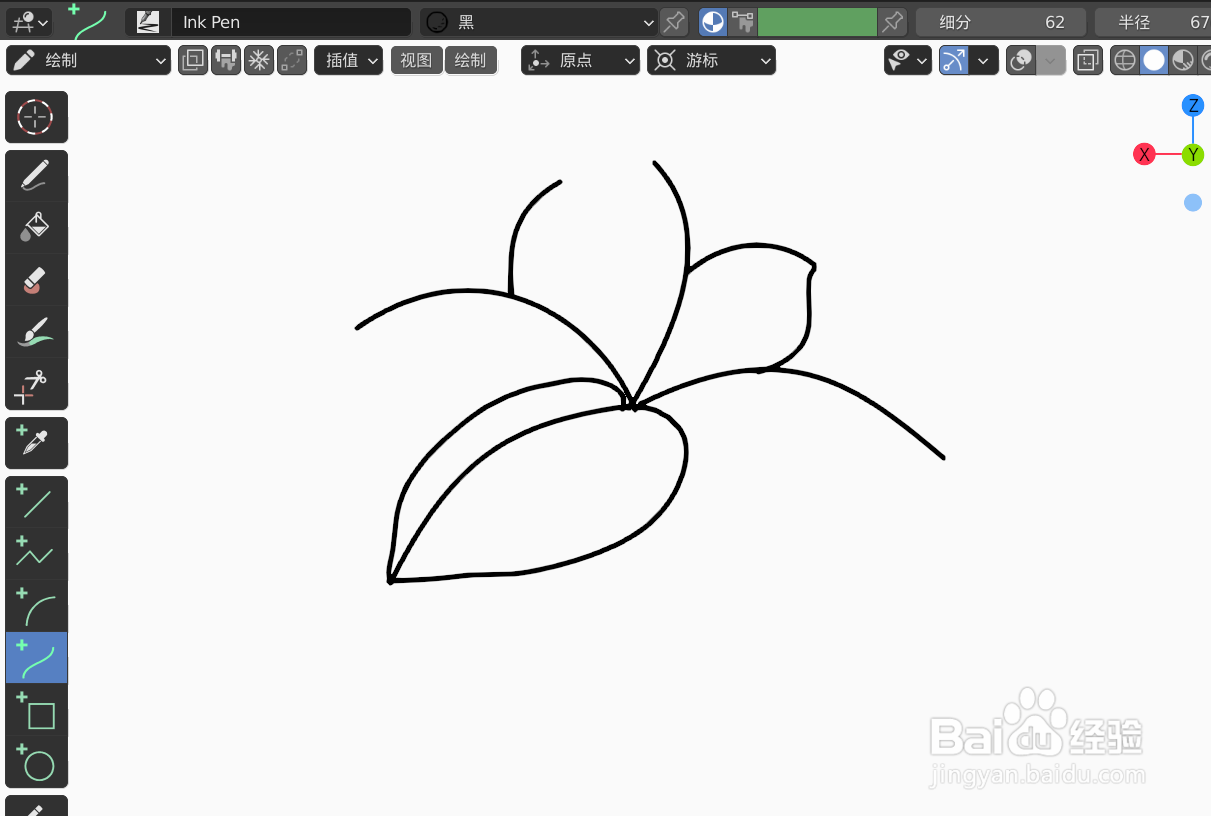Switch to wireframe shading mode
Viewport: 1211px width, 816px height.
[x=1125, y=60]
